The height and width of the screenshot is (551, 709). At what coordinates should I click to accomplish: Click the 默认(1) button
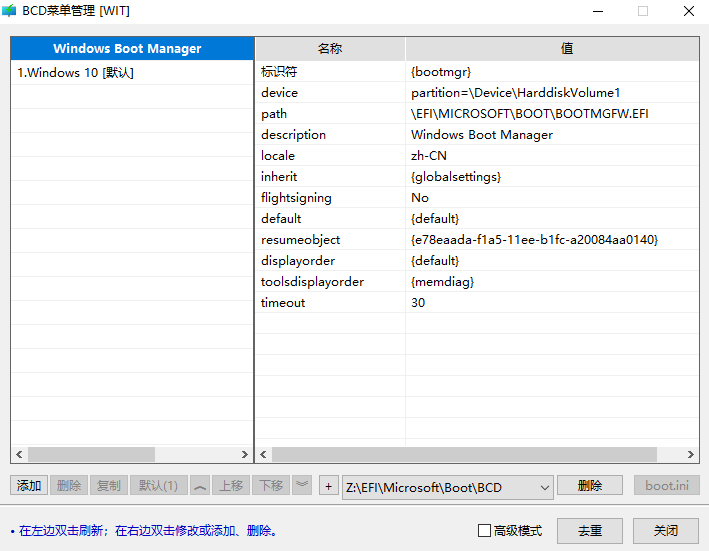tap(158, 485)
